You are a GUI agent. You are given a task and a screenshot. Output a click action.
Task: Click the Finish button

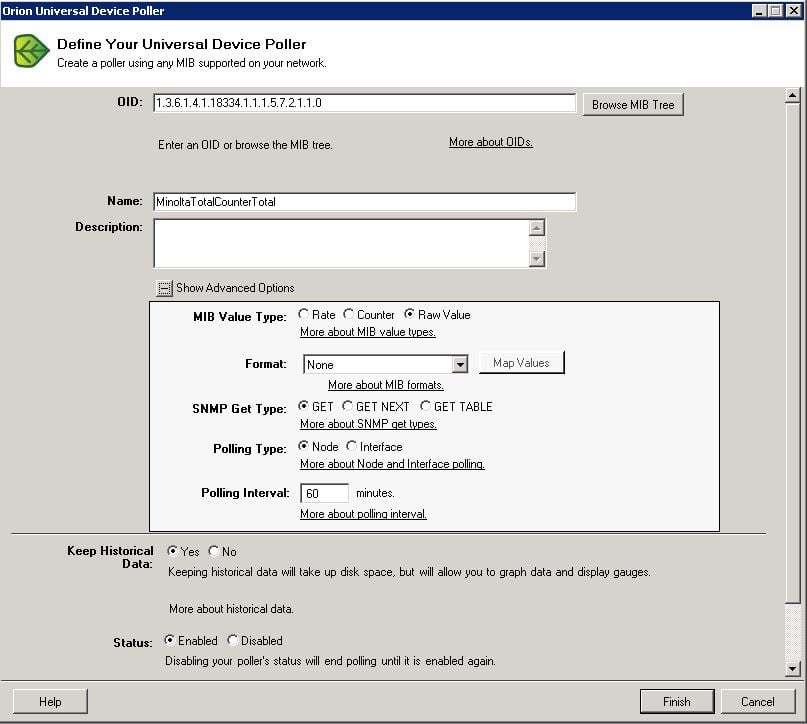pyautogui.click(x=677, y=702)
